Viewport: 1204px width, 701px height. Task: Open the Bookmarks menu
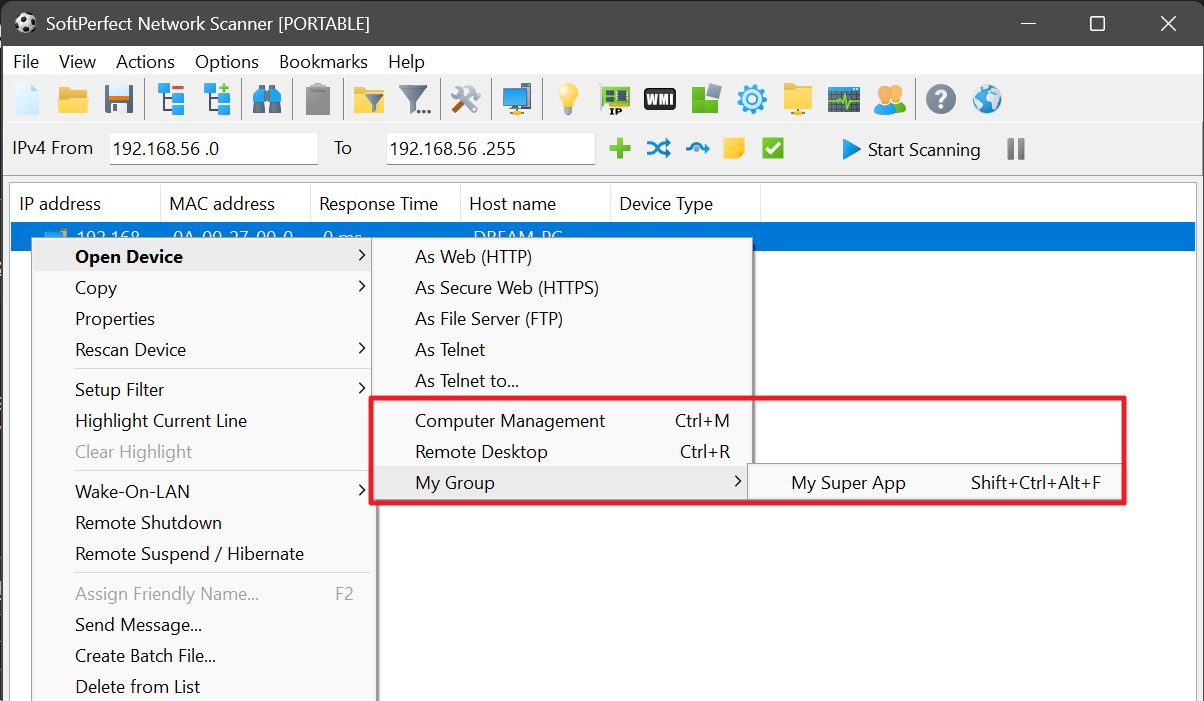point(323,62)
